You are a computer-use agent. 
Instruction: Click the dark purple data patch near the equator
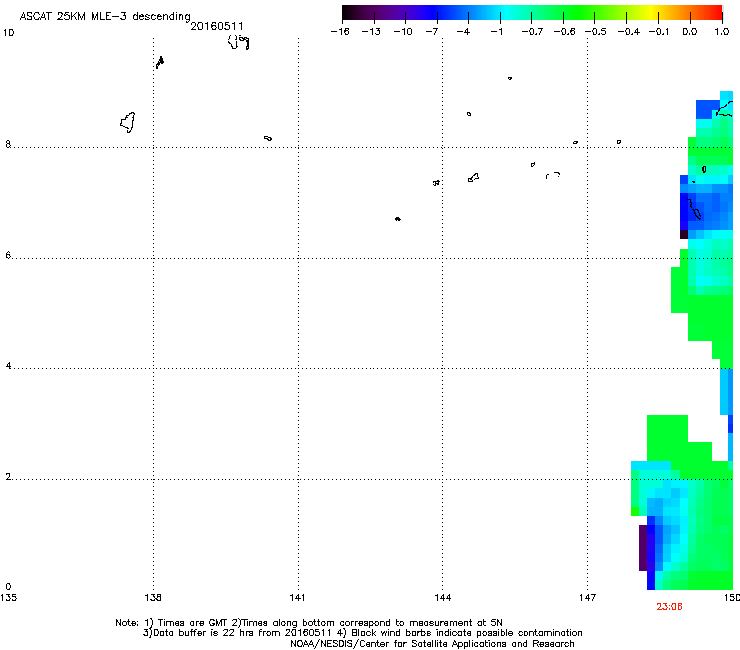(643, 548)
